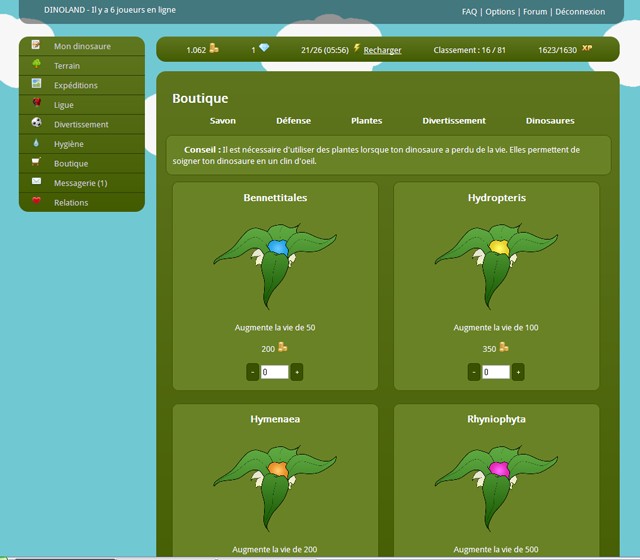Decrease Bennettitales quantity with minus button
640x560 pixels.
(253, 372)
